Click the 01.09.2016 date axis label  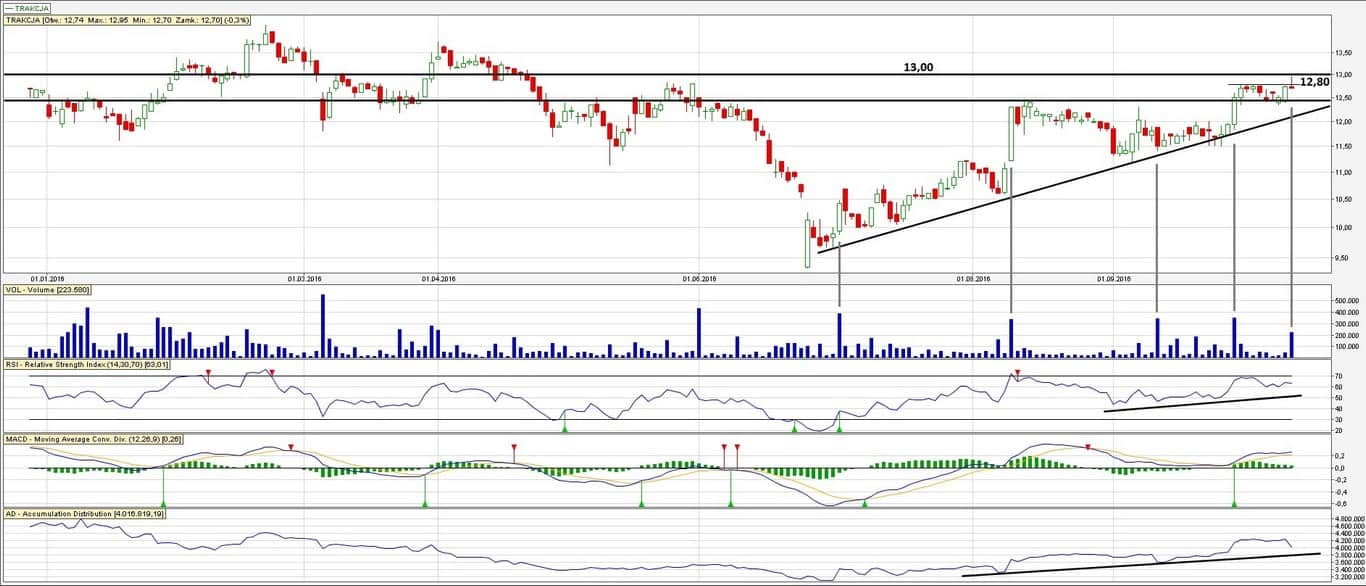1112,278
